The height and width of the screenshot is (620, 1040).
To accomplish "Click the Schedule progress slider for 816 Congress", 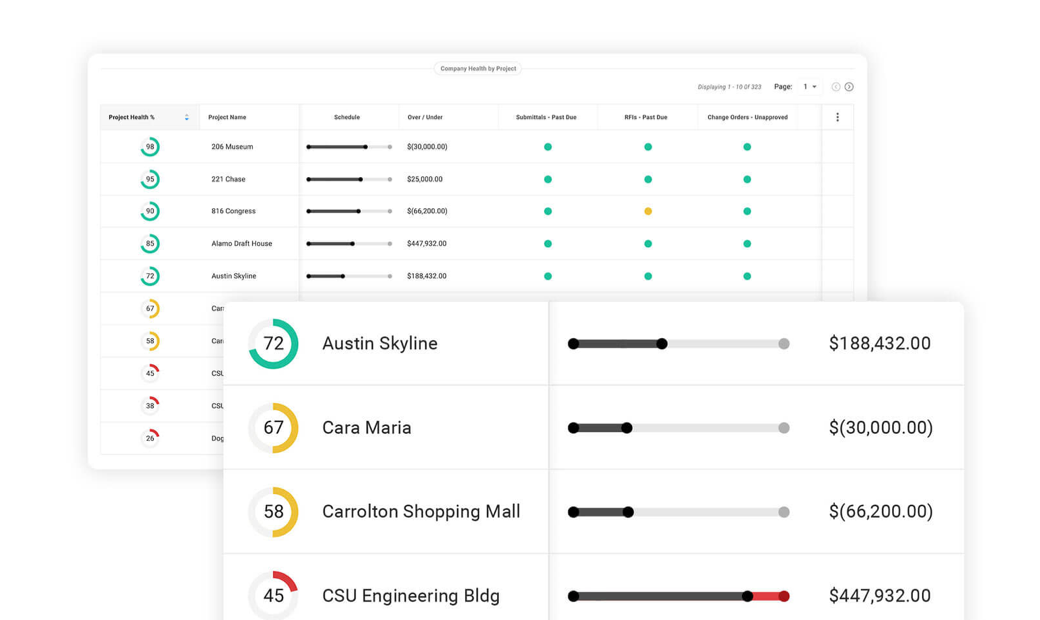I will click(x=346, y=211).
